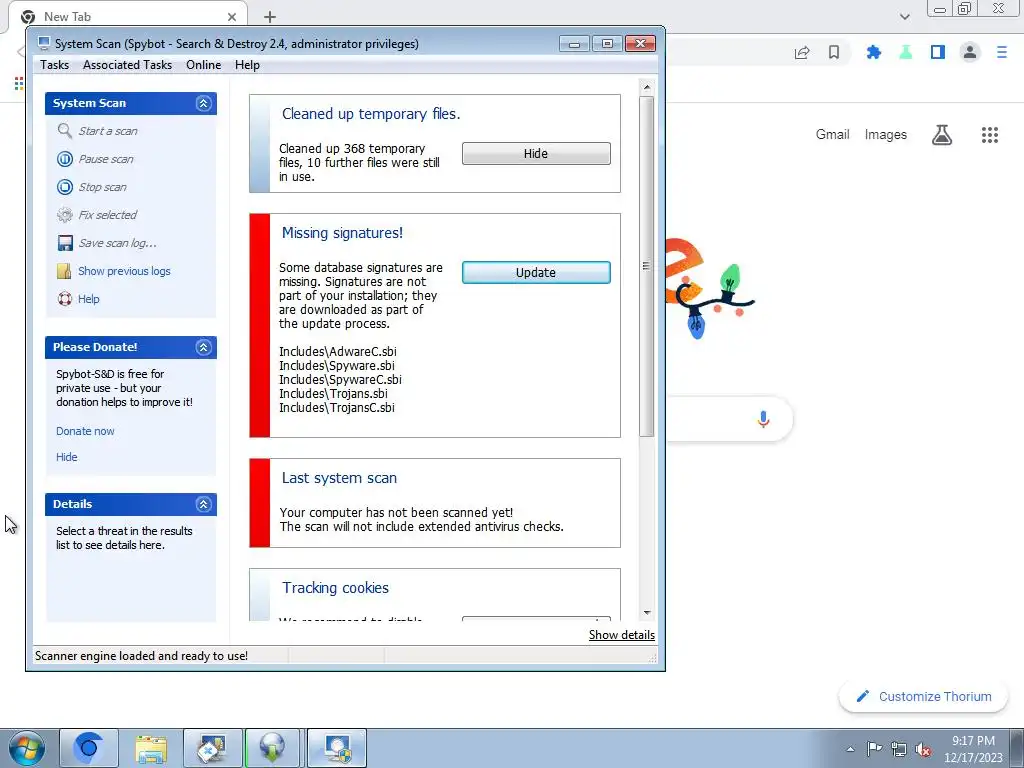Click the Show details link

pos(622,635)
